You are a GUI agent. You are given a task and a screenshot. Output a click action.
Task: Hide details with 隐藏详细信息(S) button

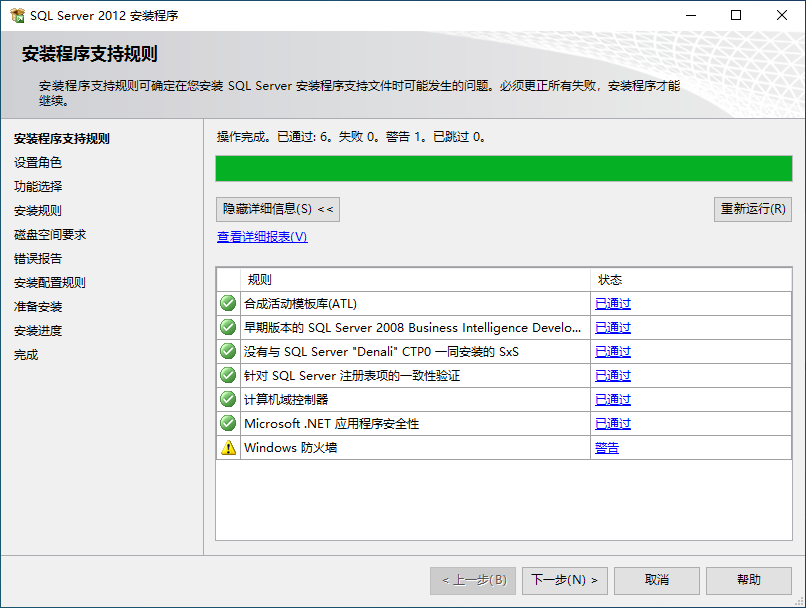tap(278, 209)
